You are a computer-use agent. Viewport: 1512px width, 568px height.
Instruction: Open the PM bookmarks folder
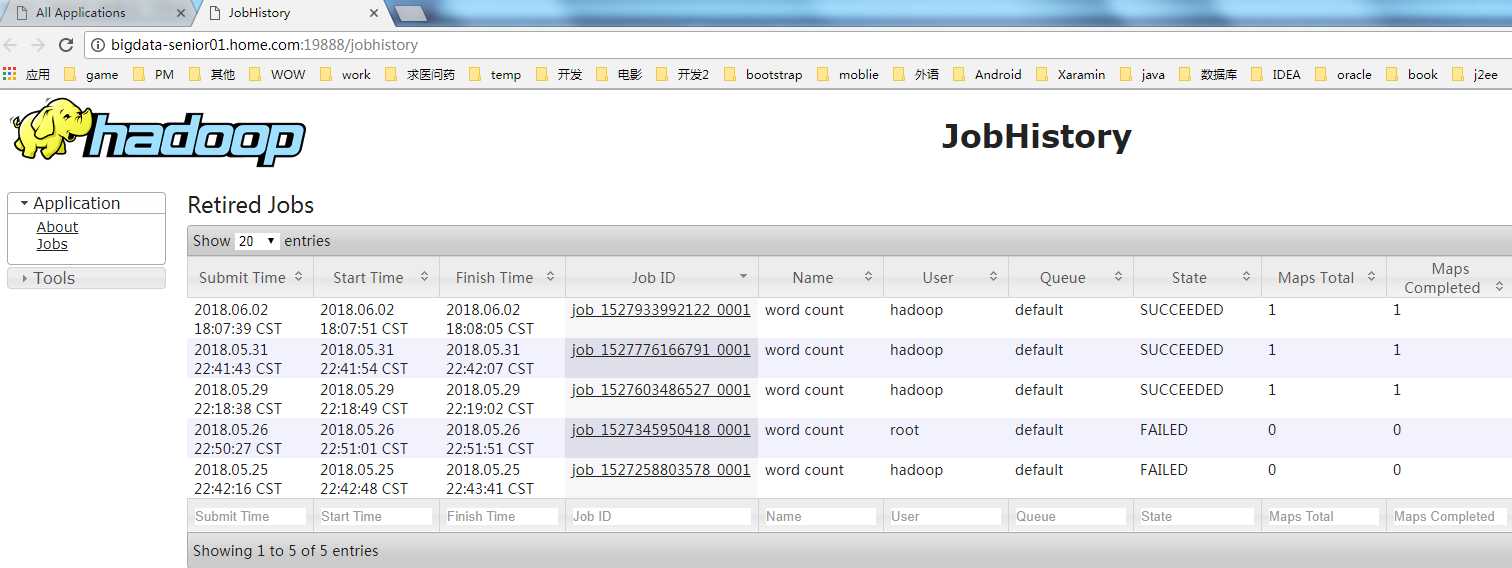click(153, 74)
